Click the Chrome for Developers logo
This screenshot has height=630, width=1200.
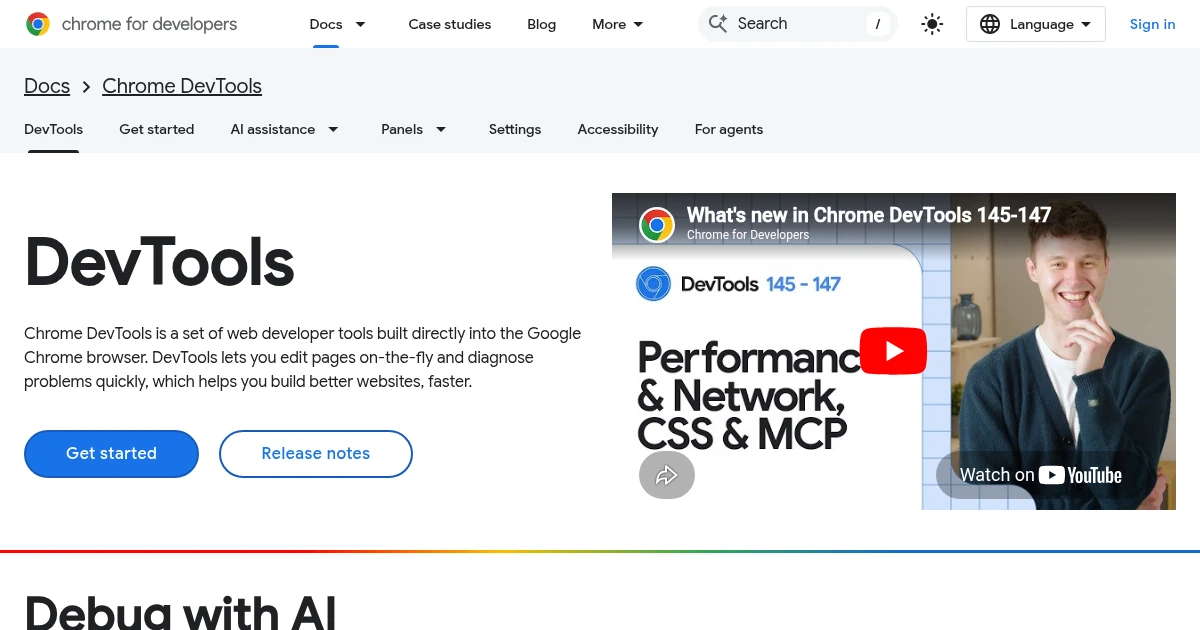coord(132,24)
